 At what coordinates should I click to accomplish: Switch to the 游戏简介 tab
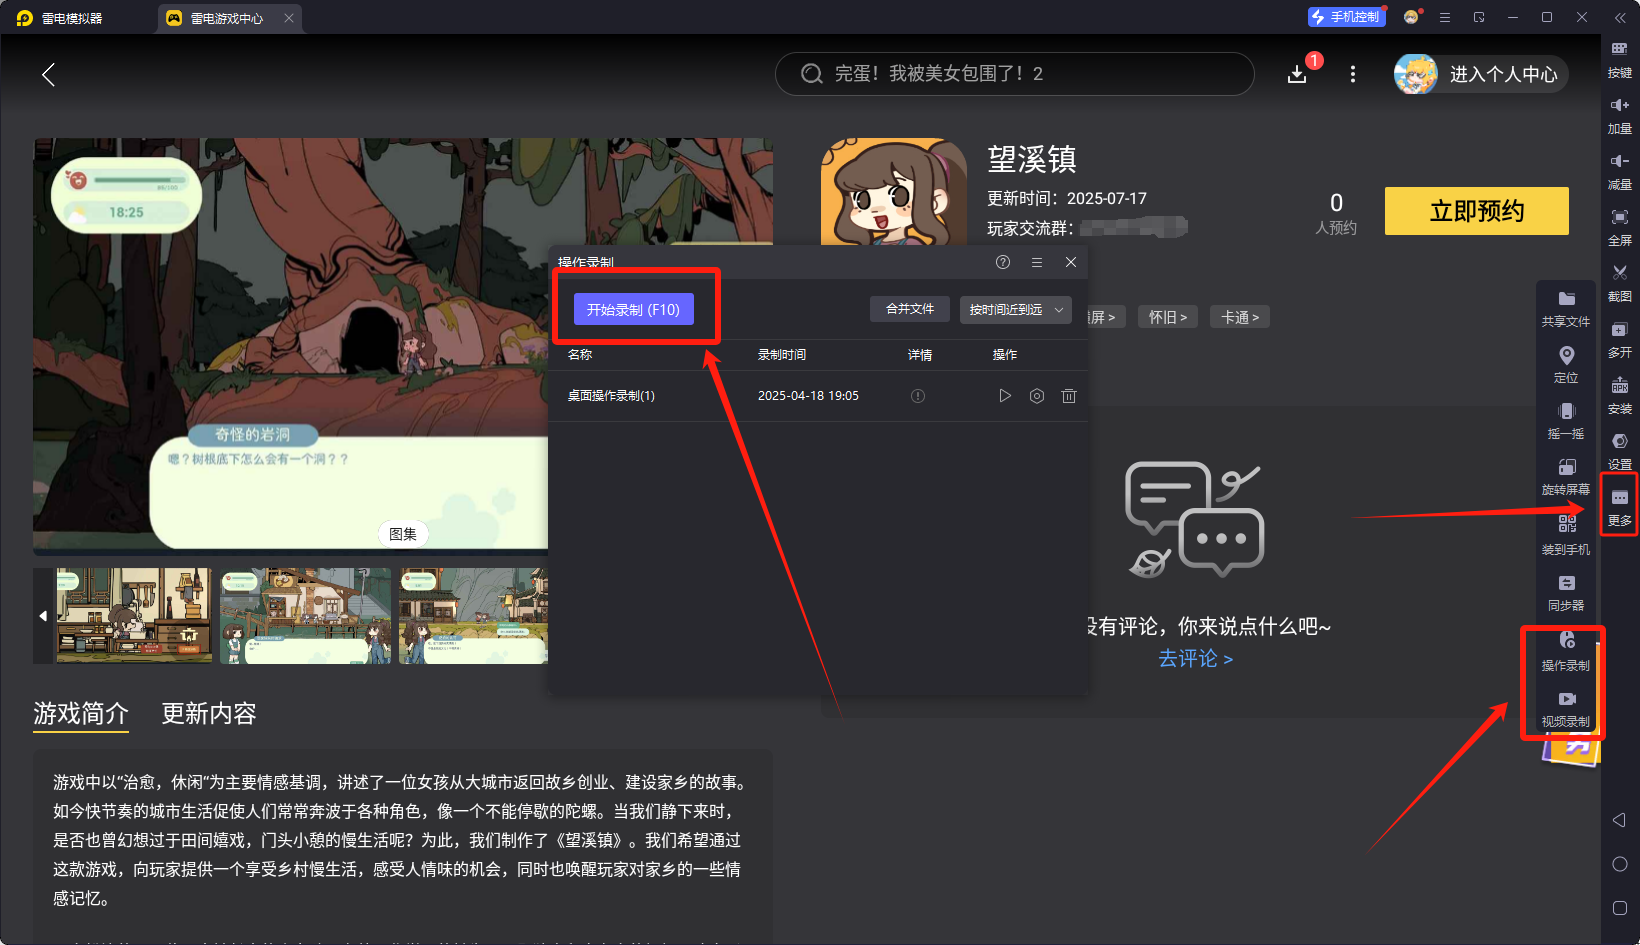[x=81, y=713]
